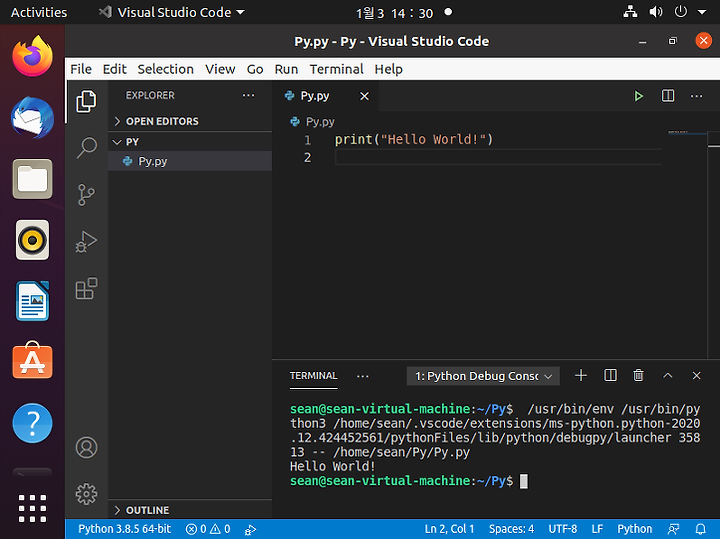Select Py.py file in Explorer tree
720x539 pixels.
click(190, 161)
